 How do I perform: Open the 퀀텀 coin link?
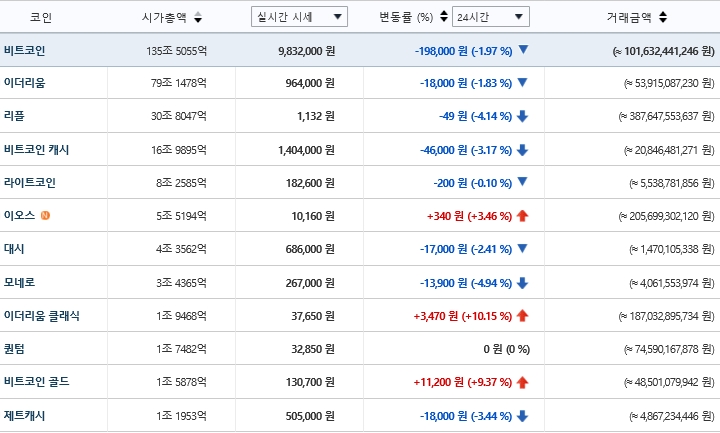click(x=14, y=349)
